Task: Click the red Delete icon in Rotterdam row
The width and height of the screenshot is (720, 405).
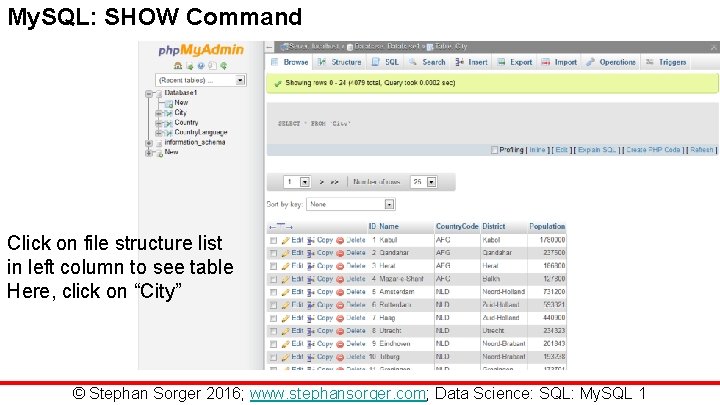Action: point(340,305)
